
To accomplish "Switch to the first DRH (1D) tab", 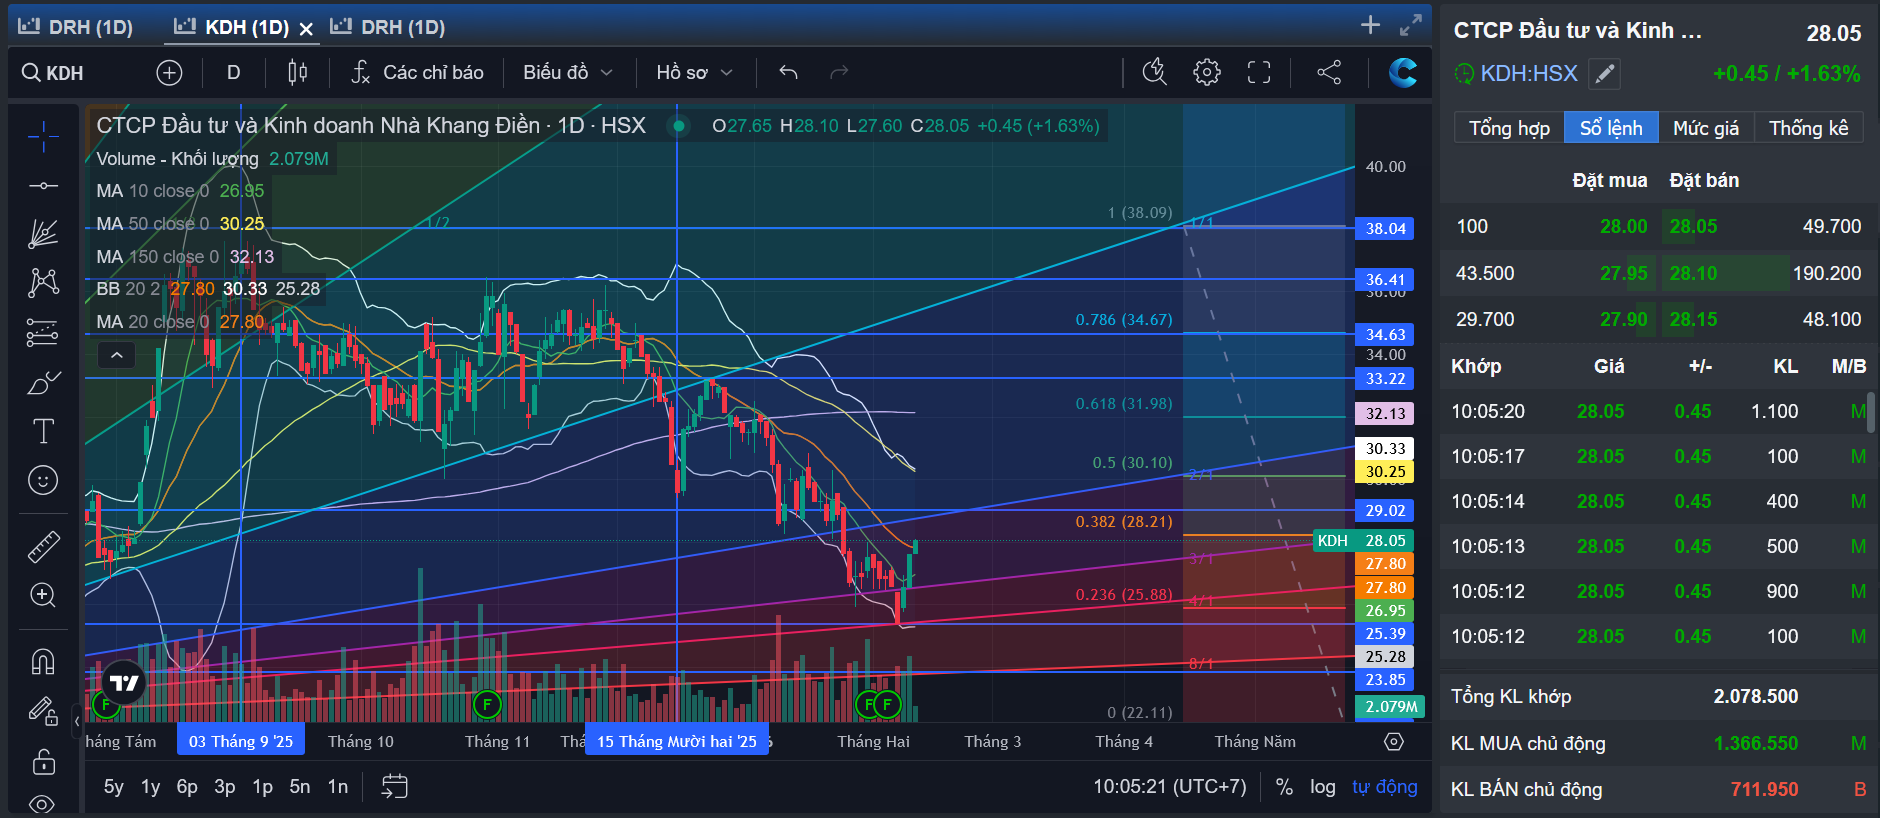I will [x=76, y=27].
